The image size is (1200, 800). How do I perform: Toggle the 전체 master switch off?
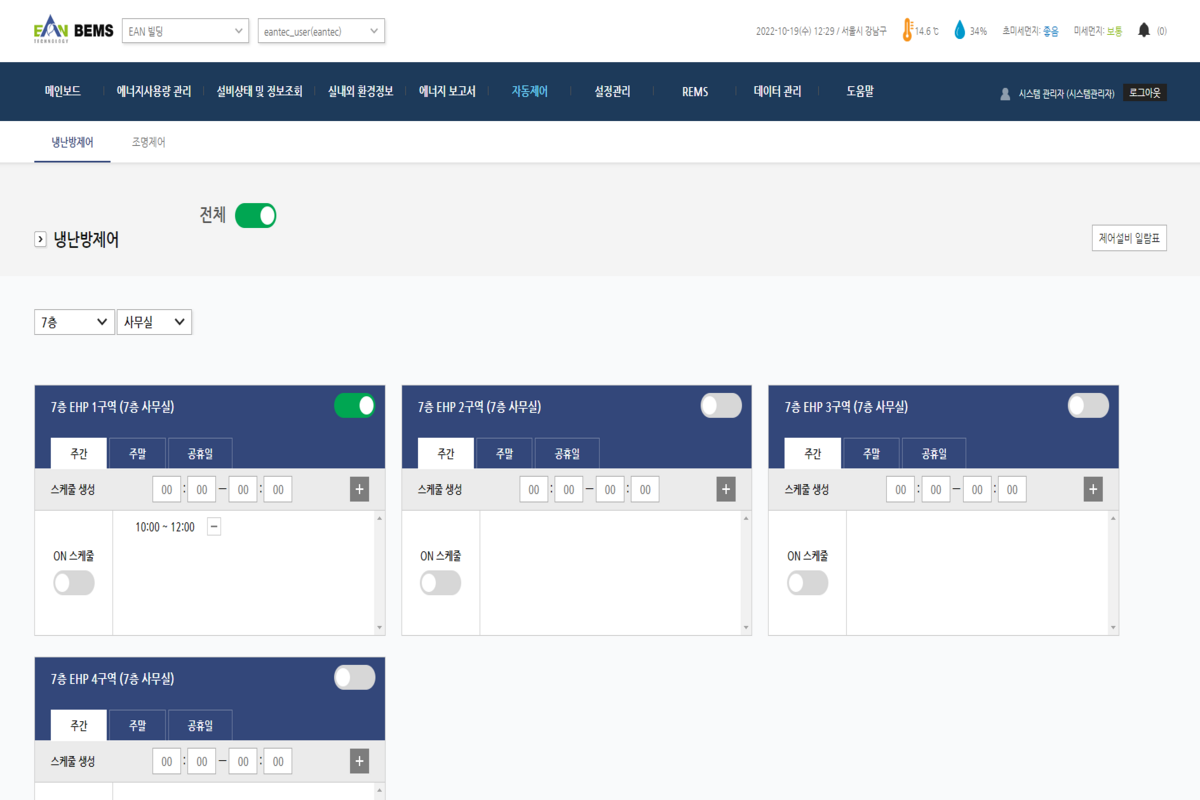tap(255, 215)
